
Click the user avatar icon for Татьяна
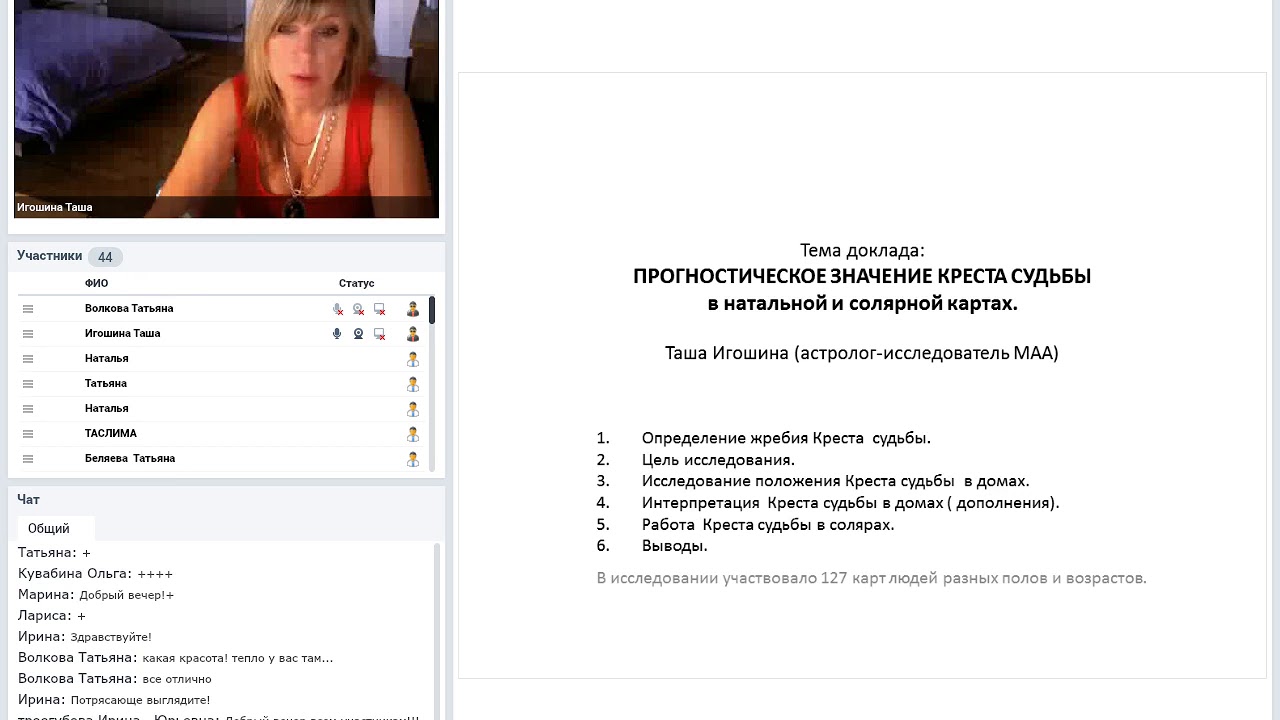[x=413, y=384]
